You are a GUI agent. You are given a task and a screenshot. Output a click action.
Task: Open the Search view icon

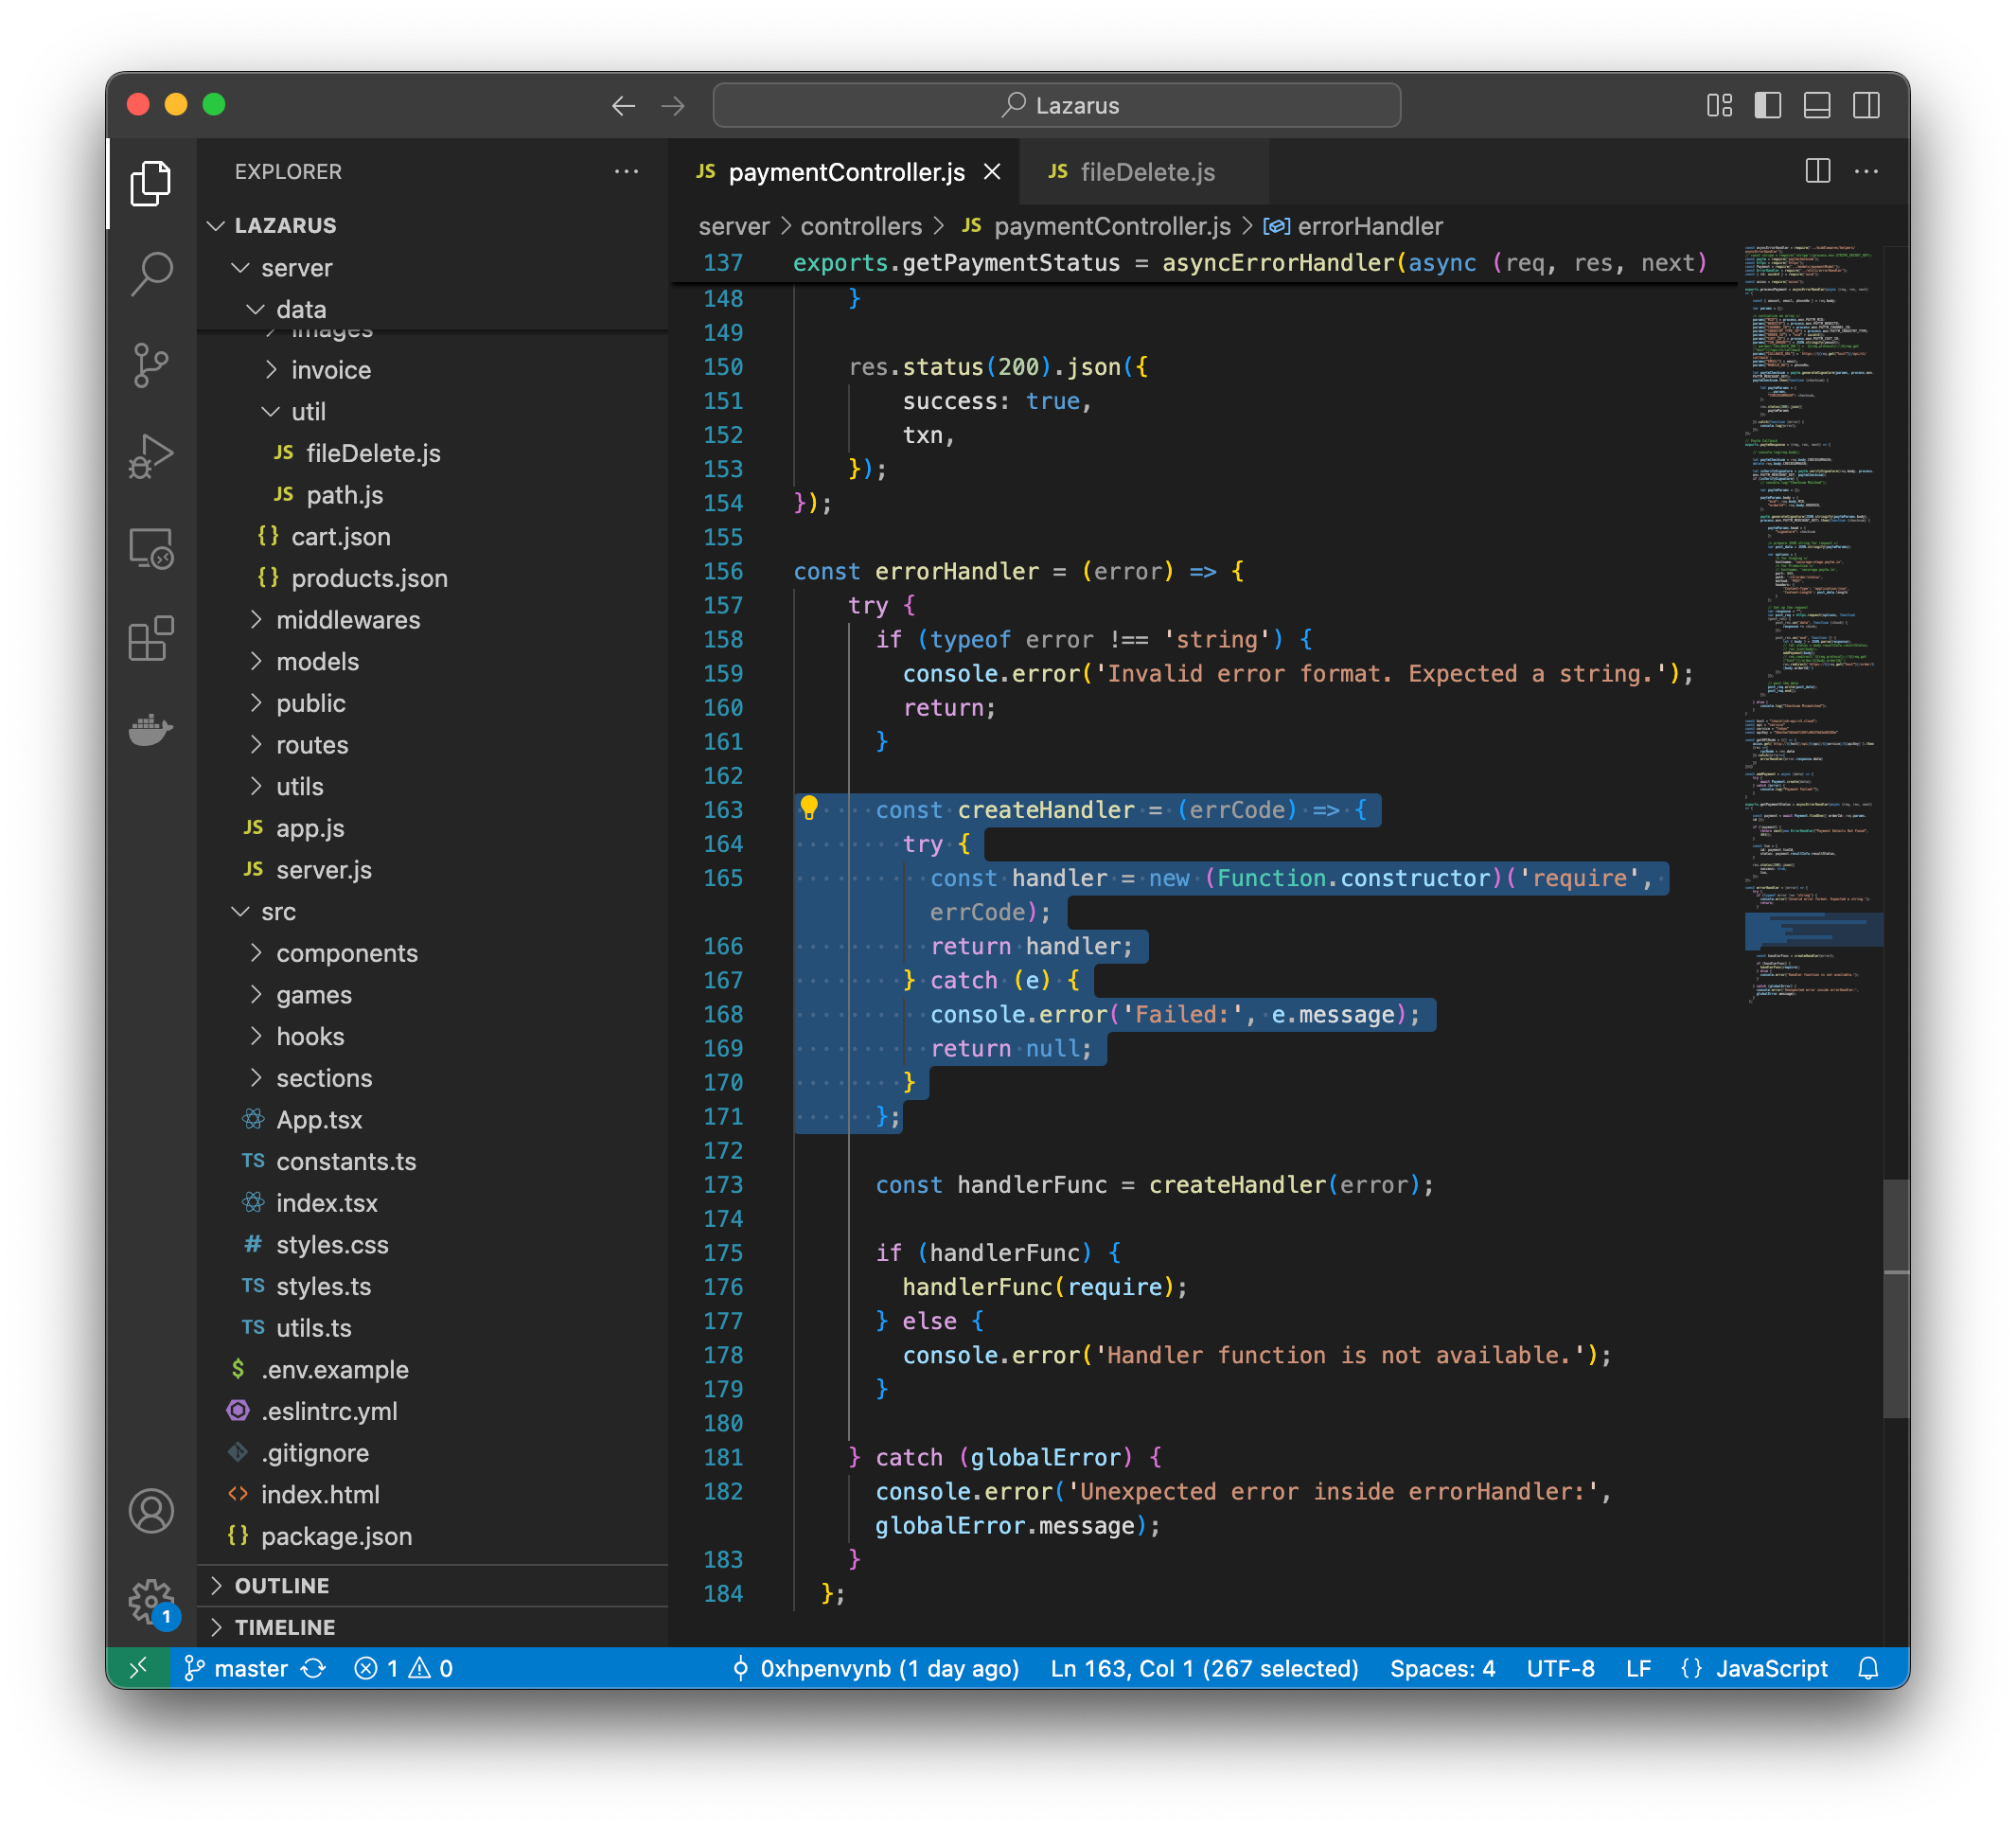(x=151, y=274)
